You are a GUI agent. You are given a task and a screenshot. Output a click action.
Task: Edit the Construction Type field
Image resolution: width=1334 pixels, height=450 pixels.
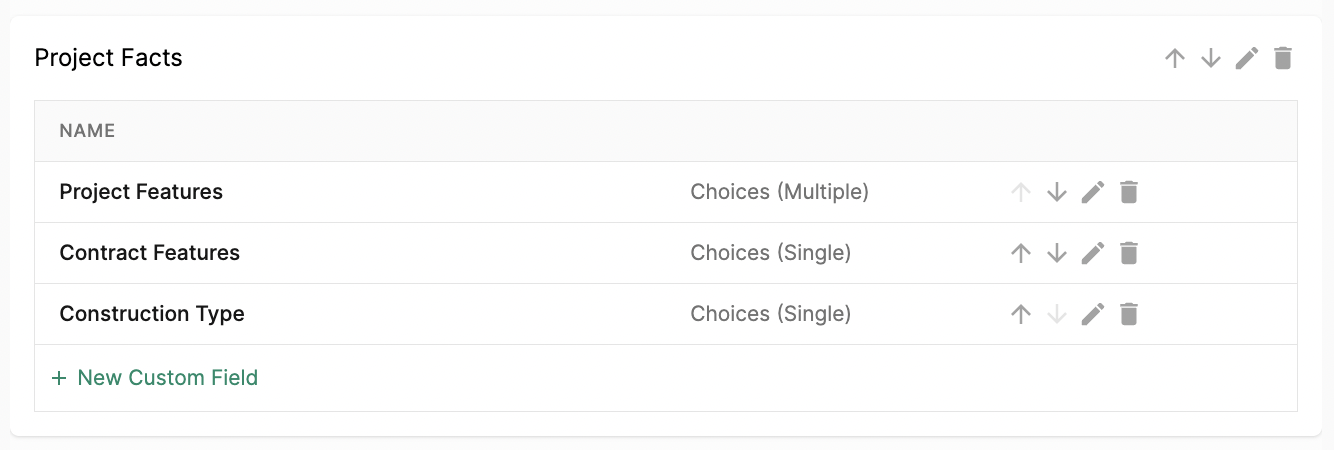[1093, 314]
